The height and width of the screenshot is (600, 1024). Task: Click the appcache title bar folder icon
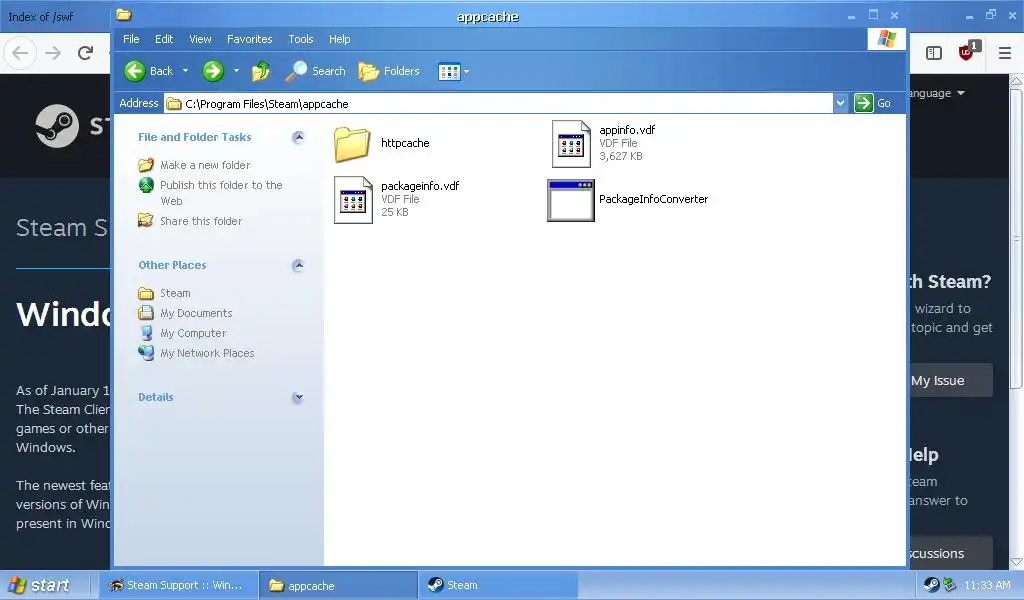click(x=123, y=14)
